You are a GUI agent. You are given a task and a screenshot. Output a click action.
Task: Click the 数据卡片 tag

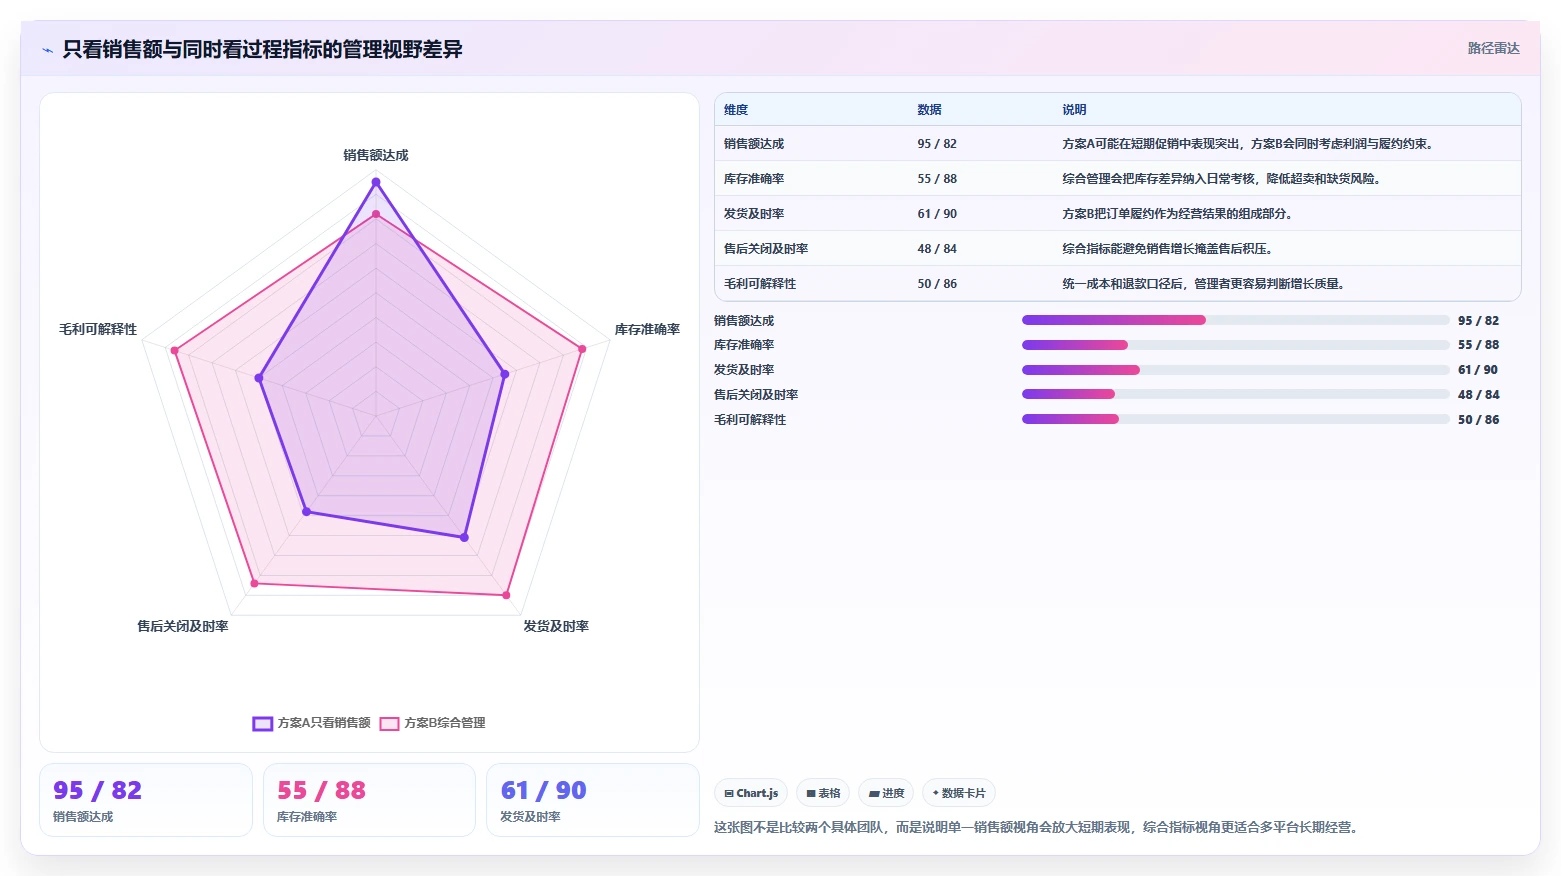tap(958, 793)
